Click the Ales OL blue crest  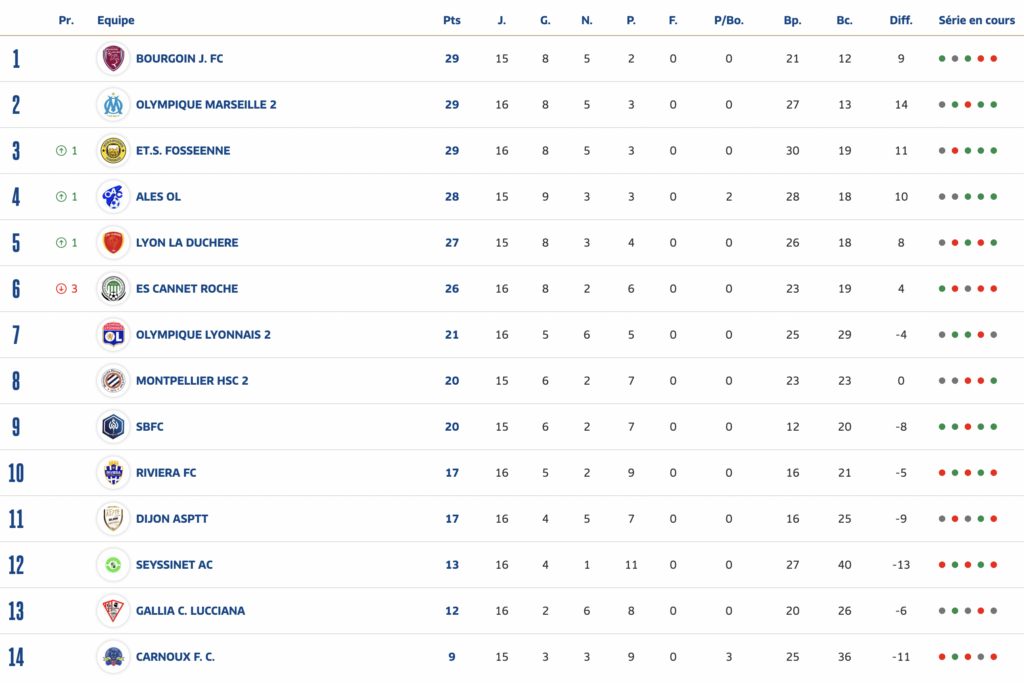tap(114, 197)
